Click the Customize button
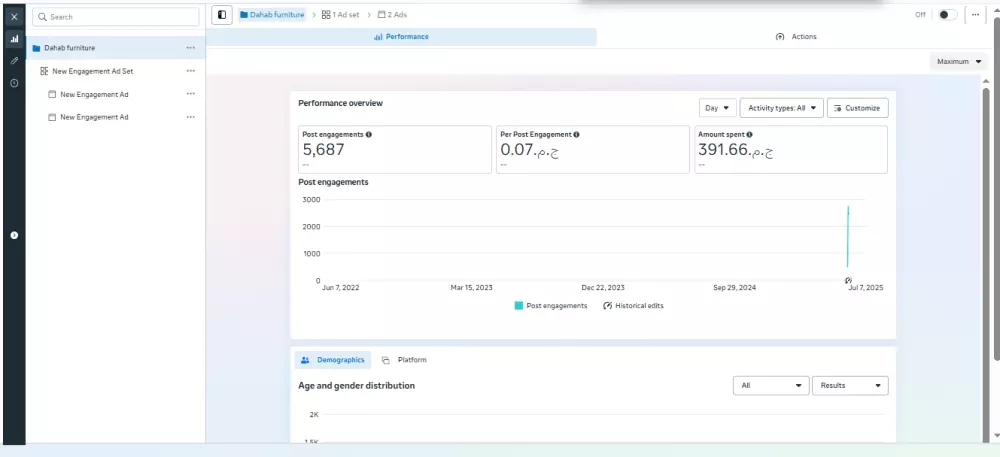1000x457 pixels. (857, 108)
